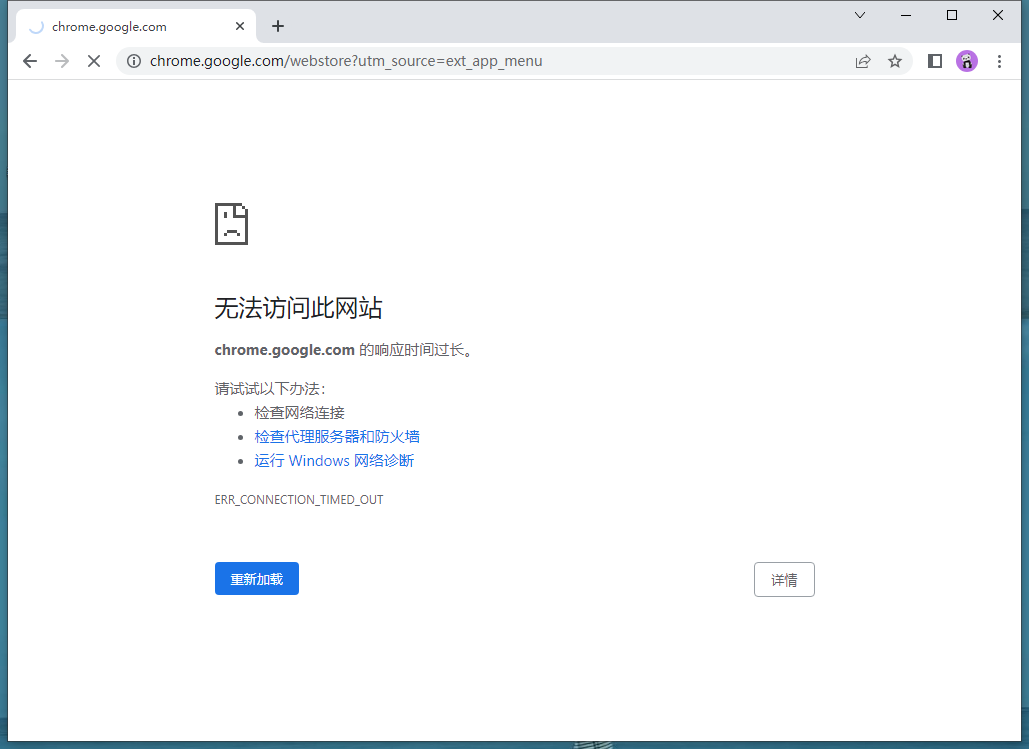Viewport: 1029px width, 749px height.
Task: Open 检查代理服务器和防火墙 link
Action: point(337,437)
